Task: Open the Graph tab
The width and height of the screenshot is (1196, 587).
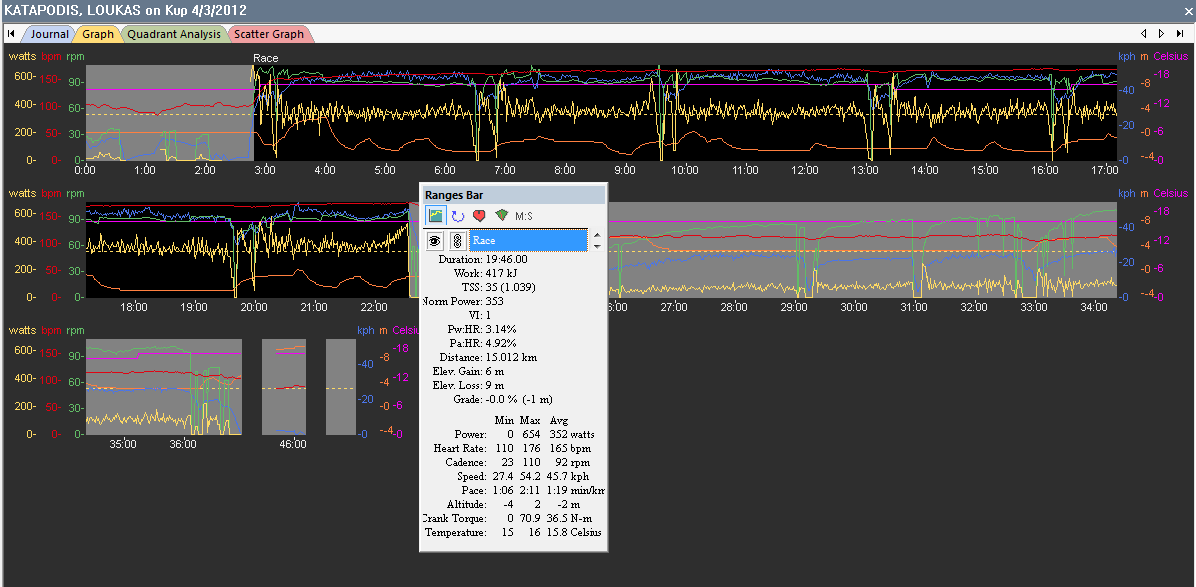Action: coord(98,34)
